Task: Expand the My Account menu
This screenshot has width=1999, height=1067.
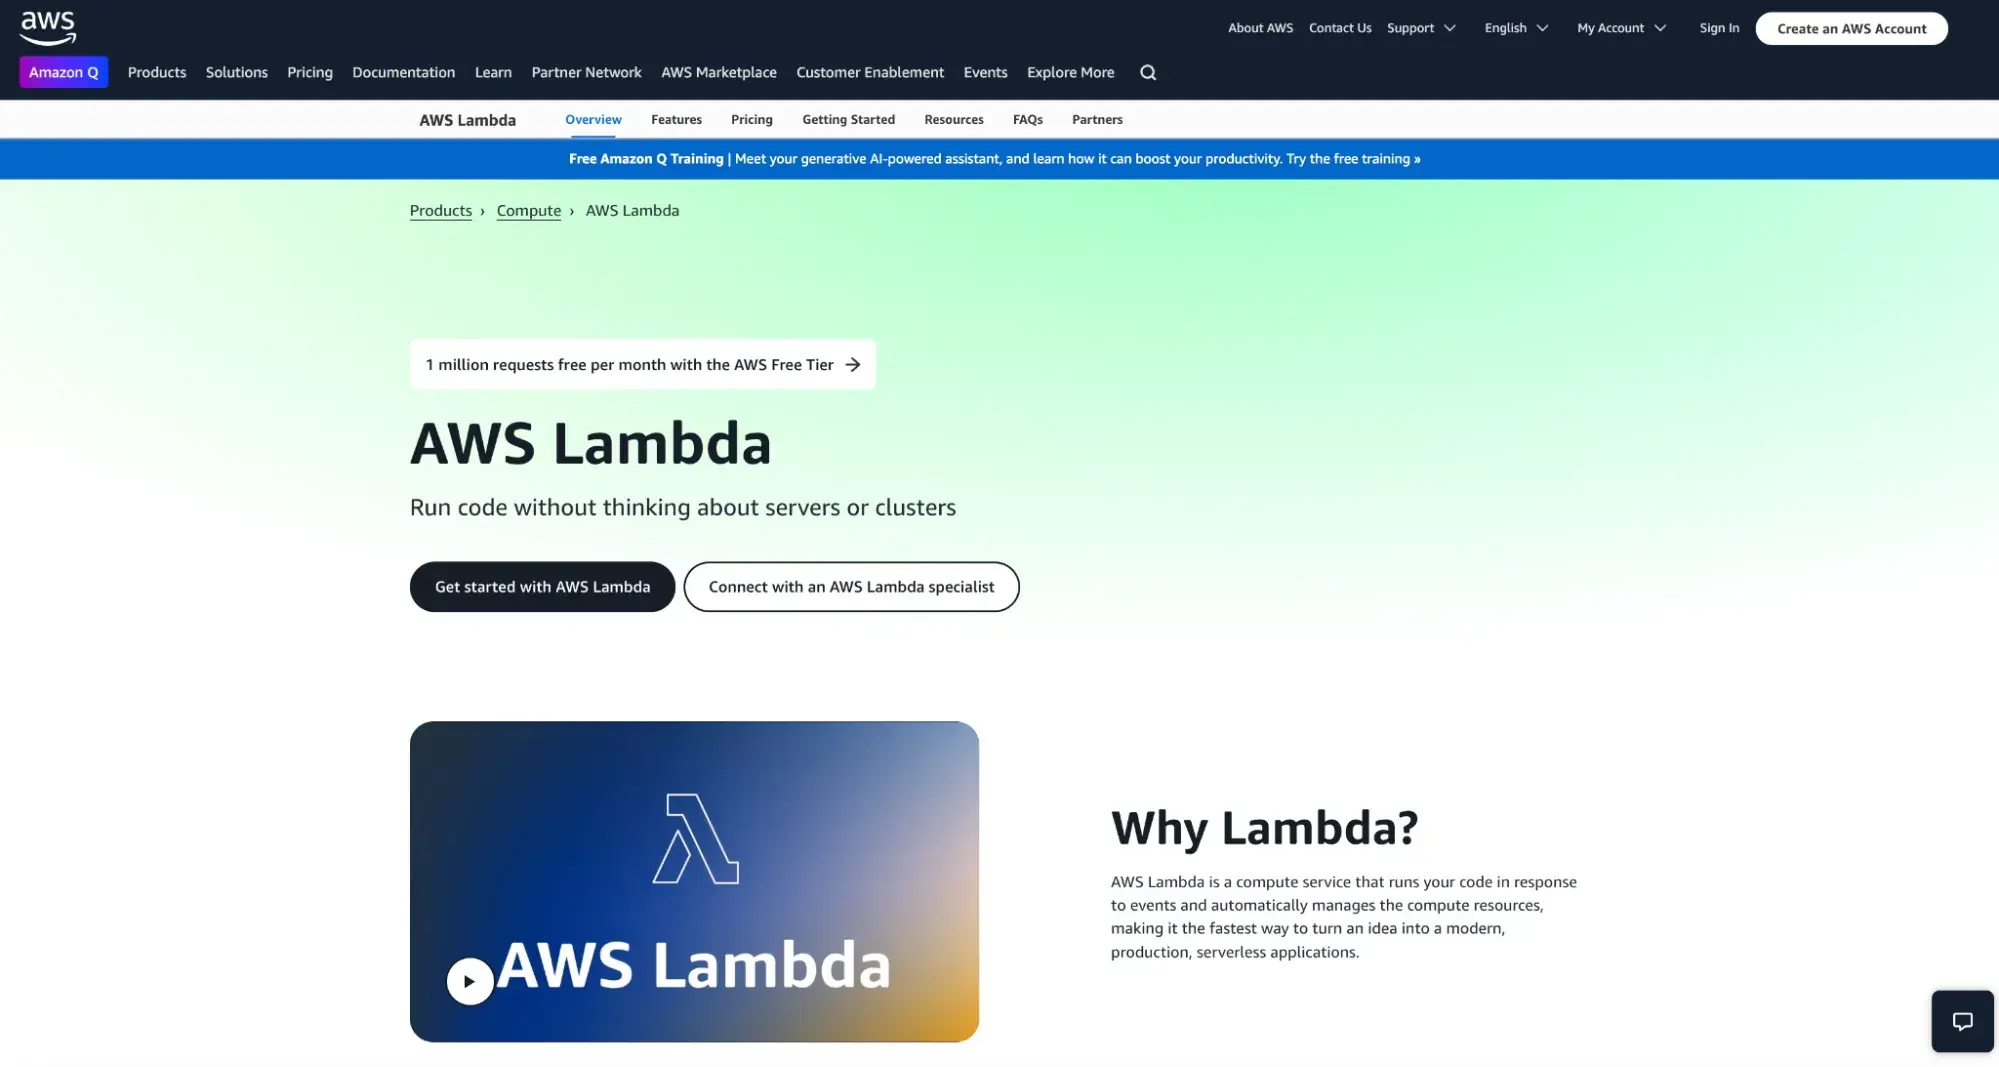Action: point(1621,28)
